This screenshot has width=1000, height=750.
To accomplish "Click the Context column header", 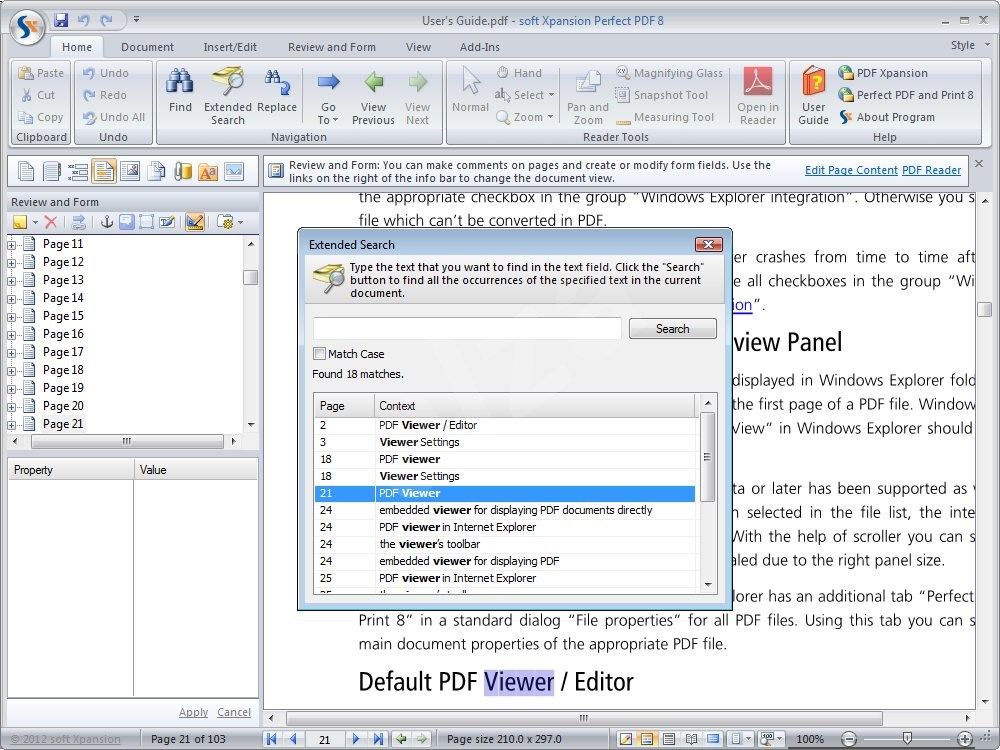I will (x=535, y=406).
